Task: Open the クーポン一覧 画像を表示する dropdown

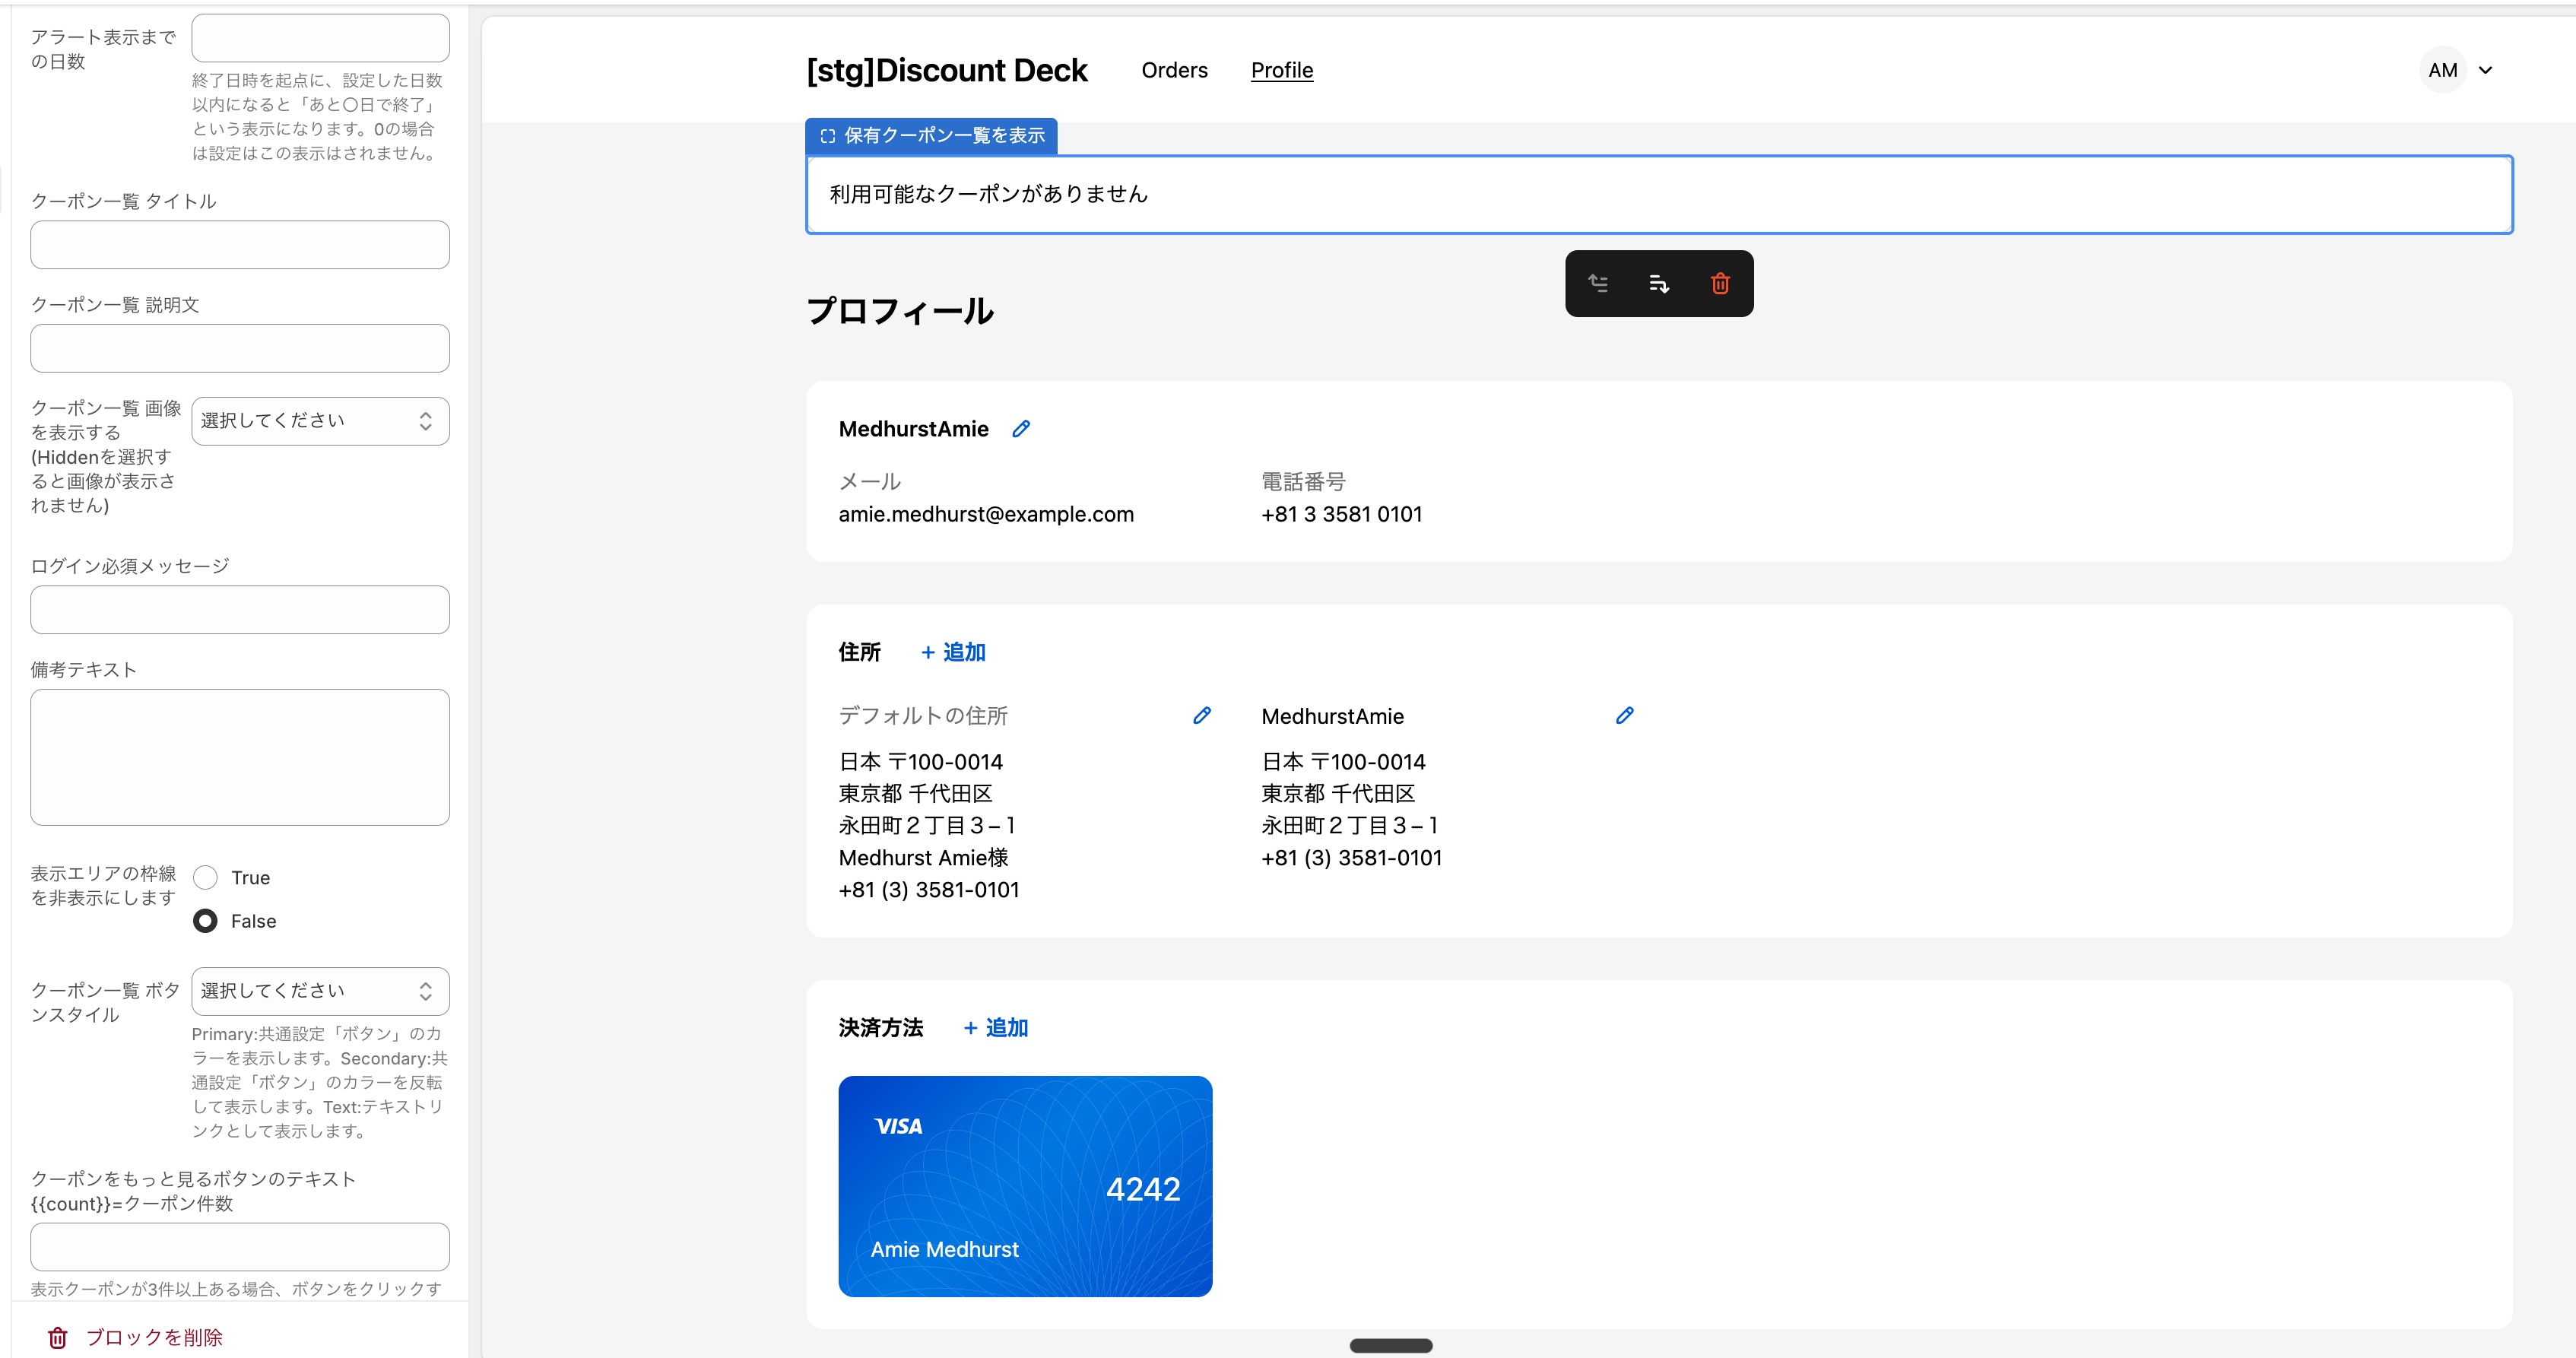Action: click(320, 421)
